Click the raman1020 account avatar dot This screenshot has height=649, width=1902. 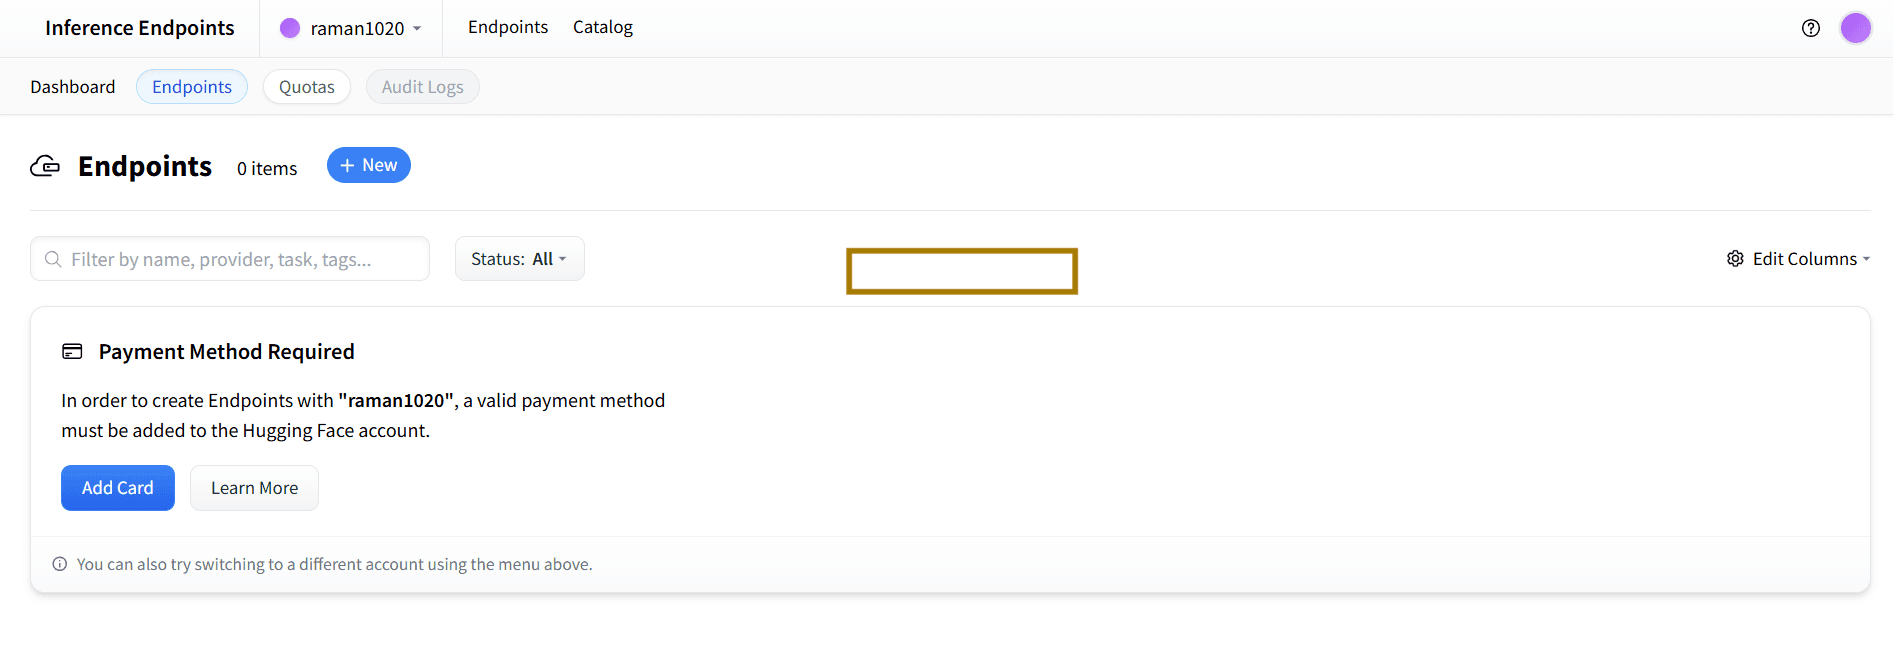[290, 28]
